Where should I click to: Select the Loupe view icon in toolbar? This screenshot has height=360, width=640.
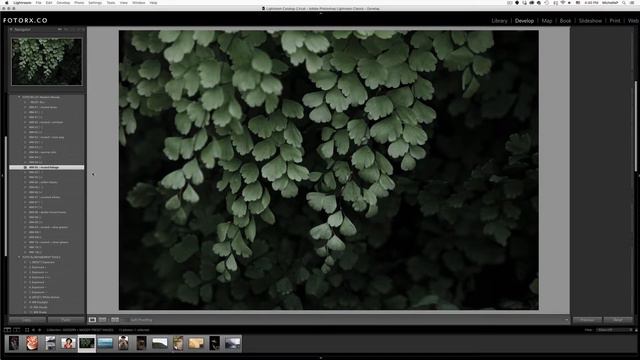click(92, 320)
